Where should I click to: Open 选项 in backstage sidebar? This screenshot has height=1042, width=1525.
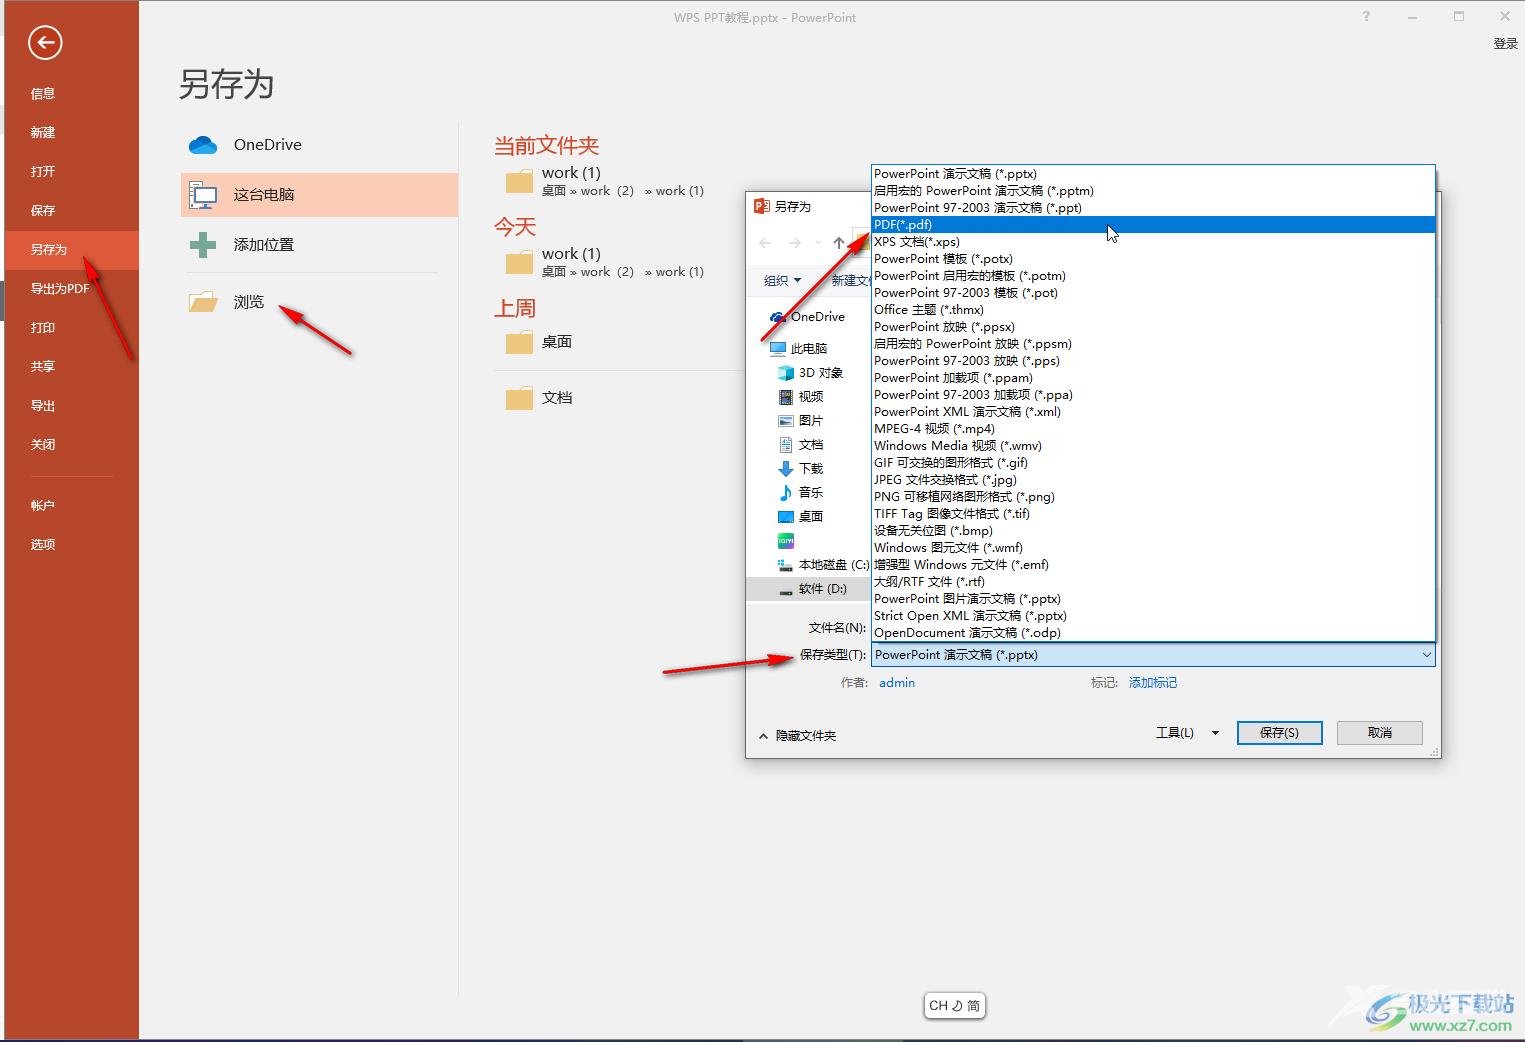tap(71, 545)
